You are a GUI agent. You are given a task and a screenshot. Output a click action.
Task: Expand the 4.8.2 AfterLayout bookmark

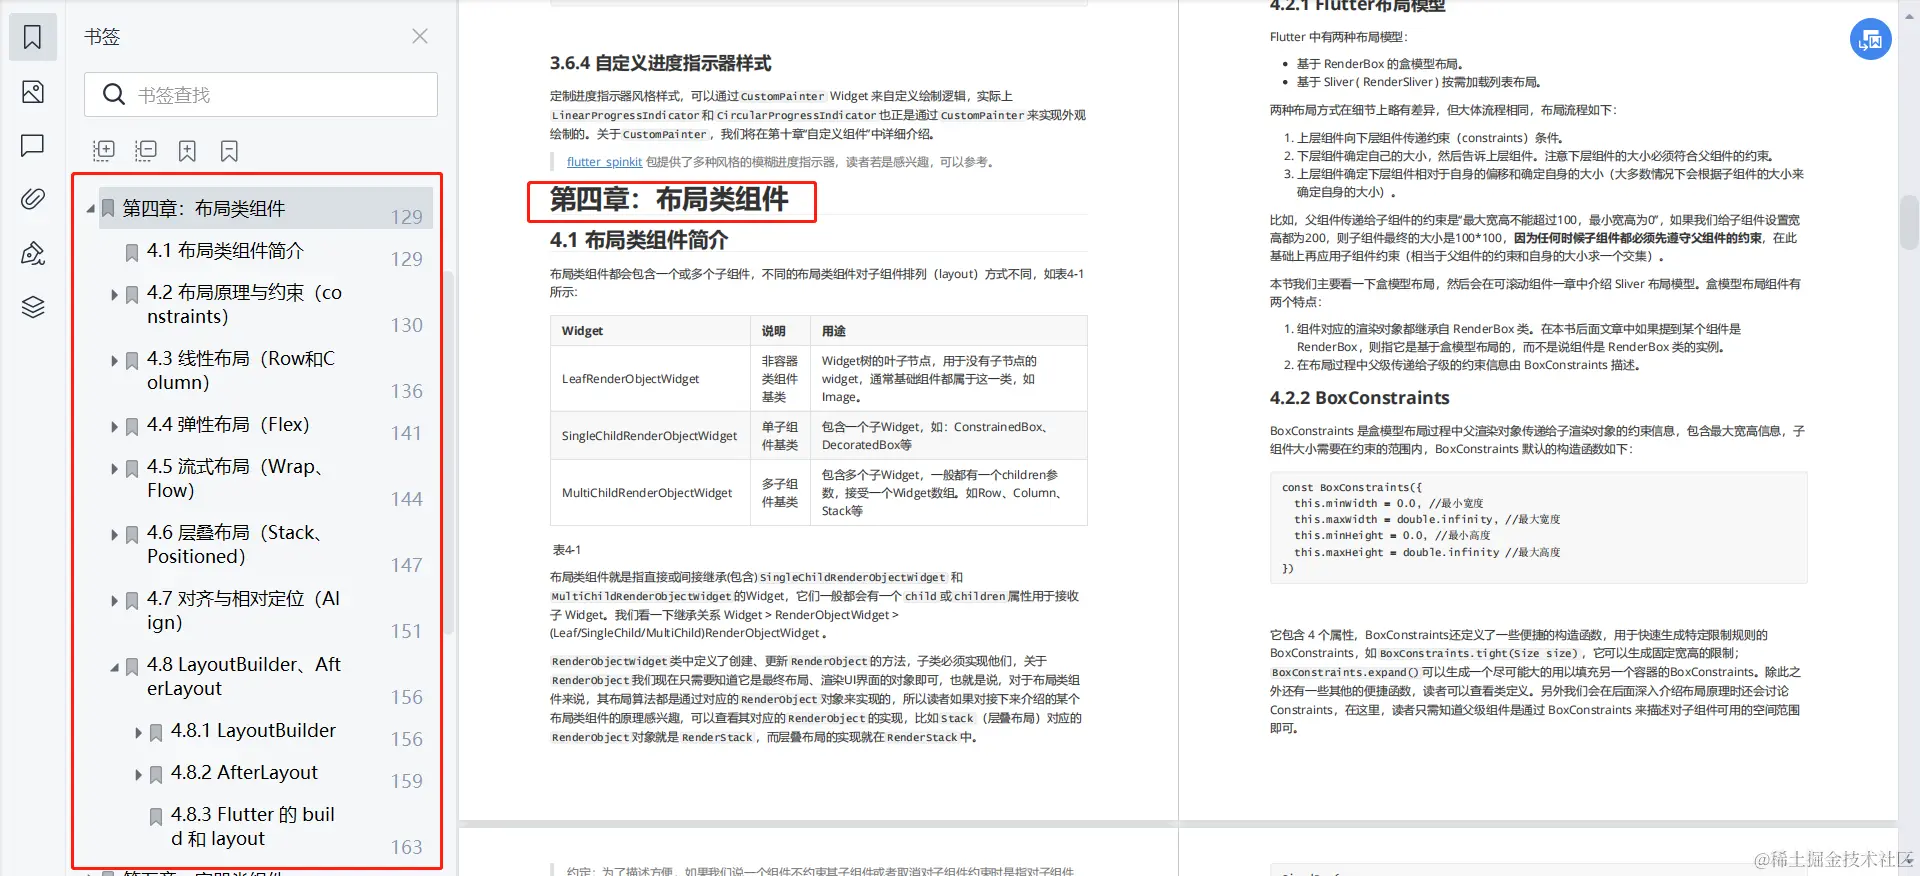pos(138,775)
